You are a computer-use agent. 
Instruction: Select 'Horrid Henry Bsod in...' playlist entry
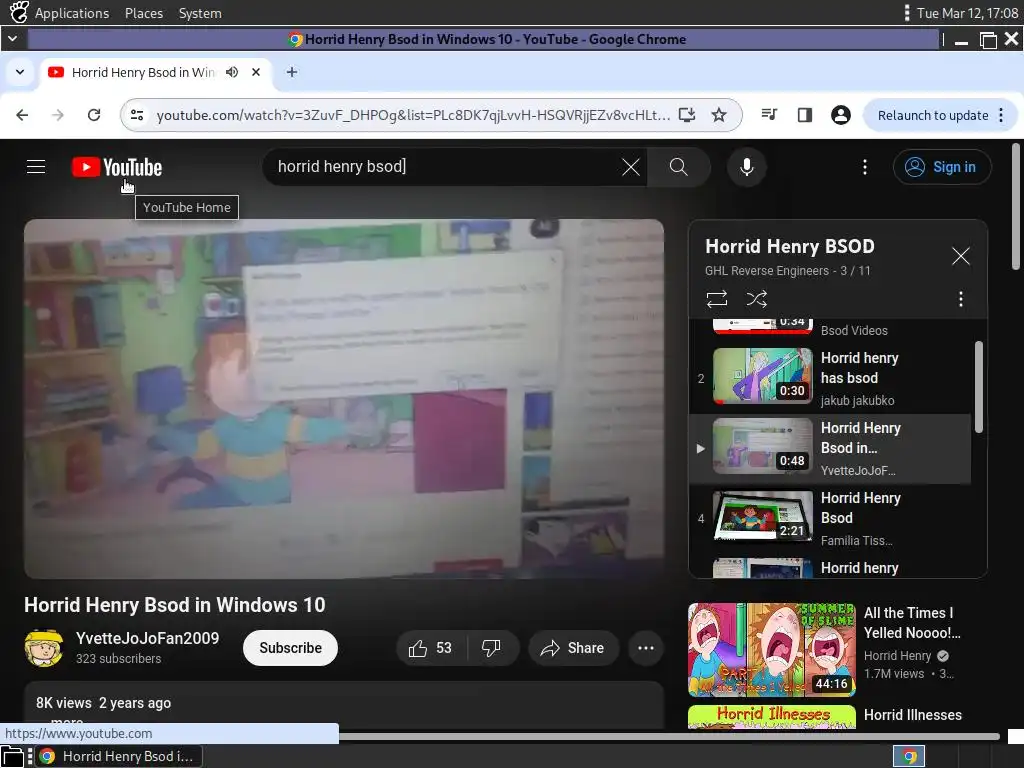[x=829, y=449]
